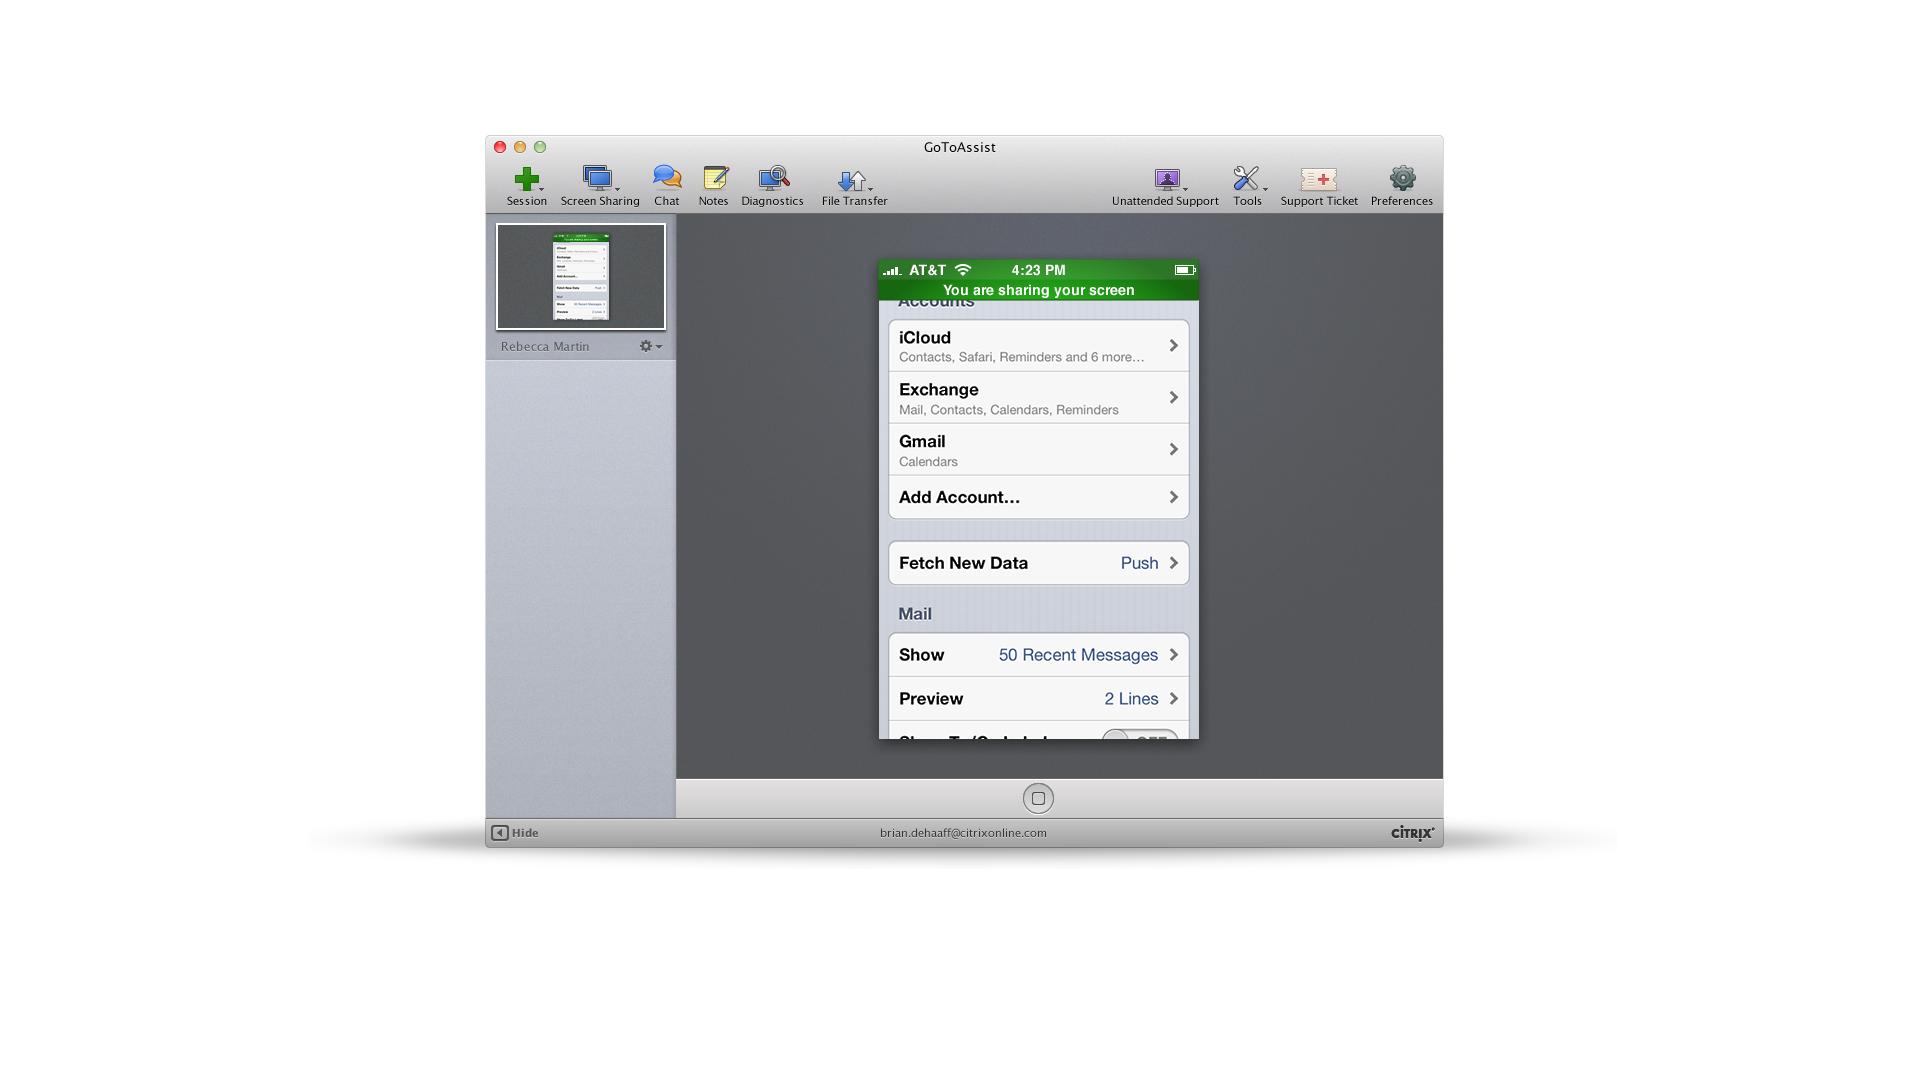
Task: Click the File Transfer icon
Action: point(853,180)
